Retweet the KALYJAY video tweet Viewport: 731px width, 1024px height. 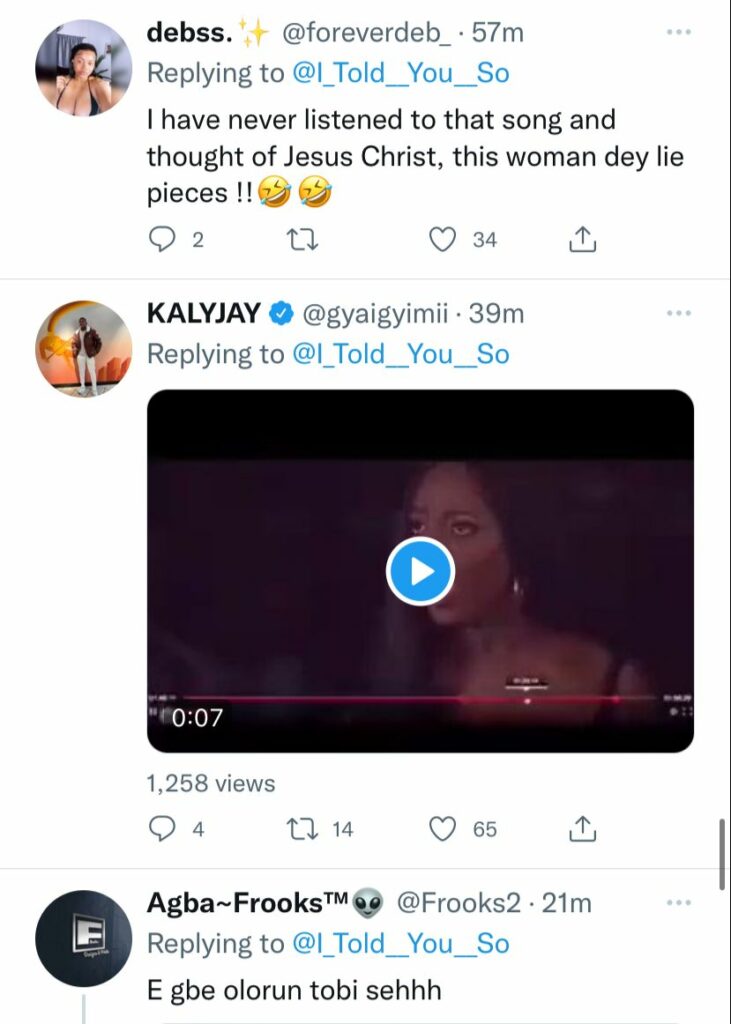point(303,829)
